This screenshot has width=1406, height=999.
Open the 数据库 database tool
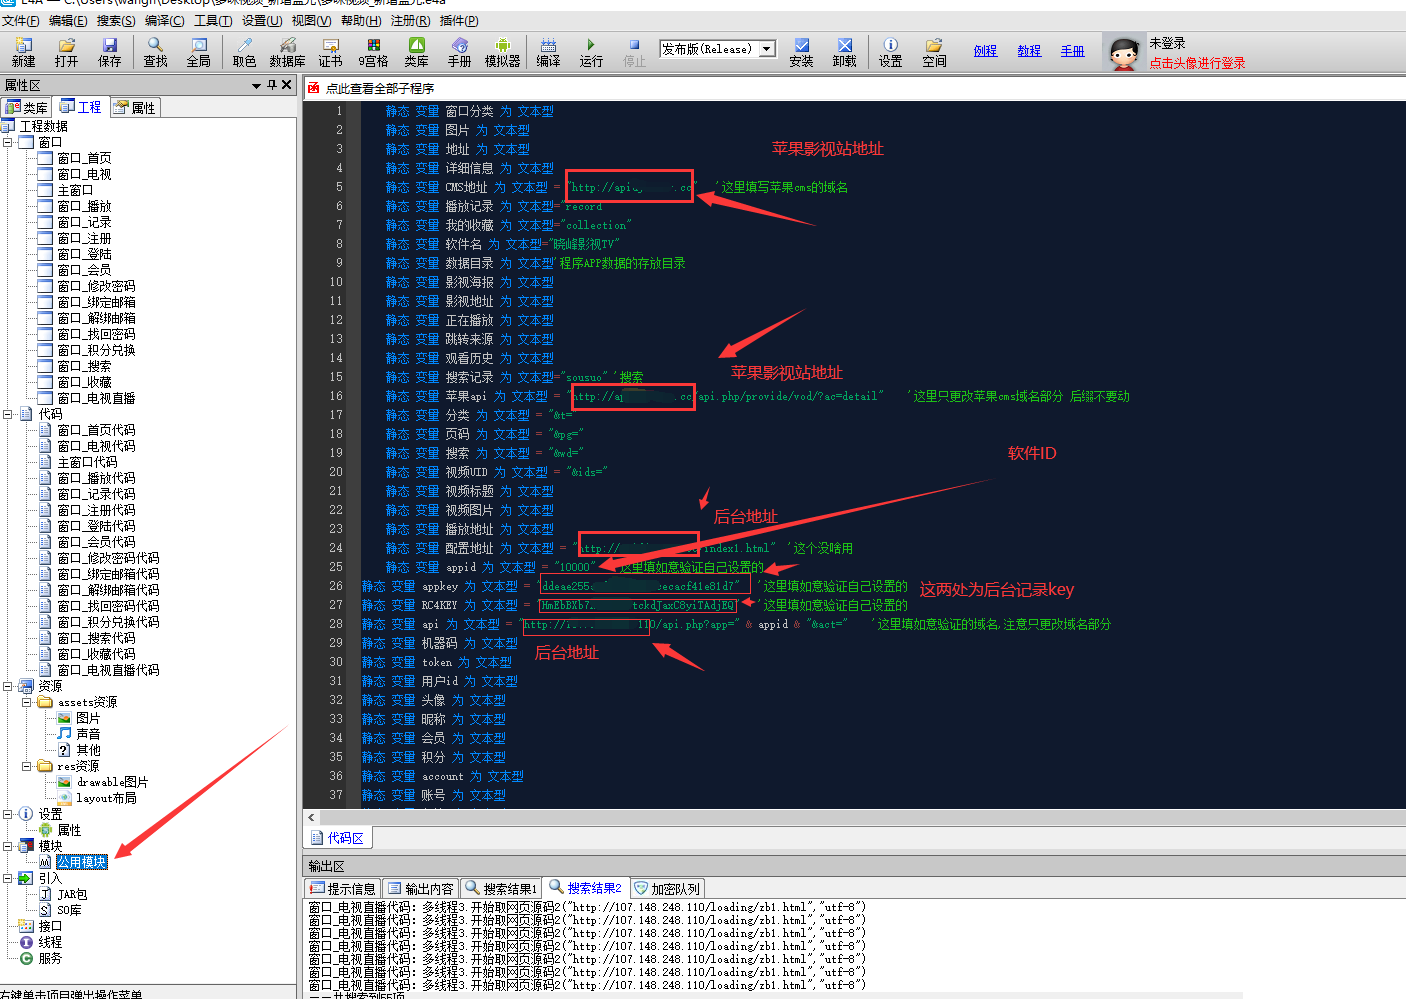287,52
